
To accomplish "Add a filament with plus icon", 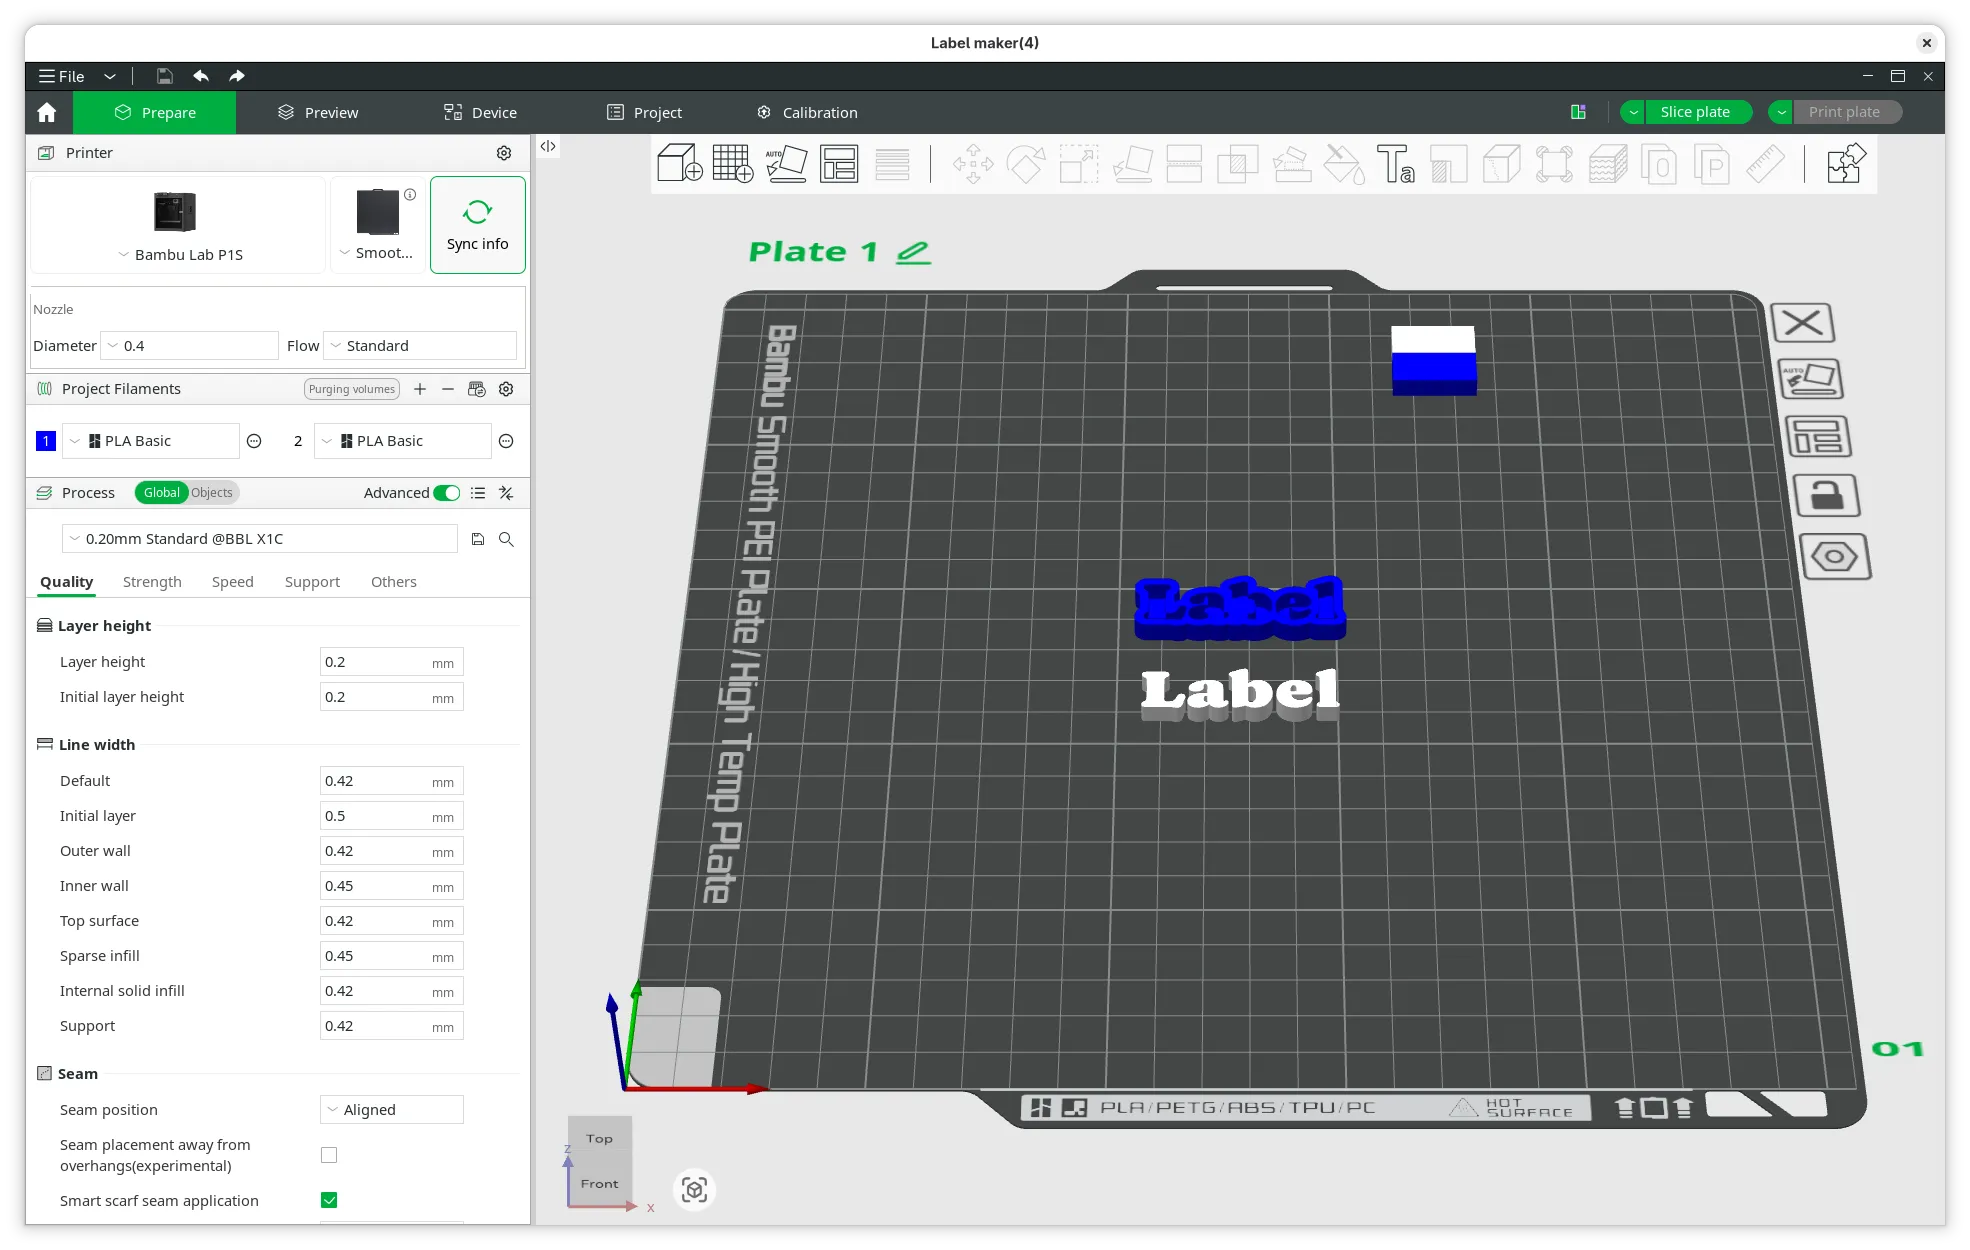I will click(420, 389).
